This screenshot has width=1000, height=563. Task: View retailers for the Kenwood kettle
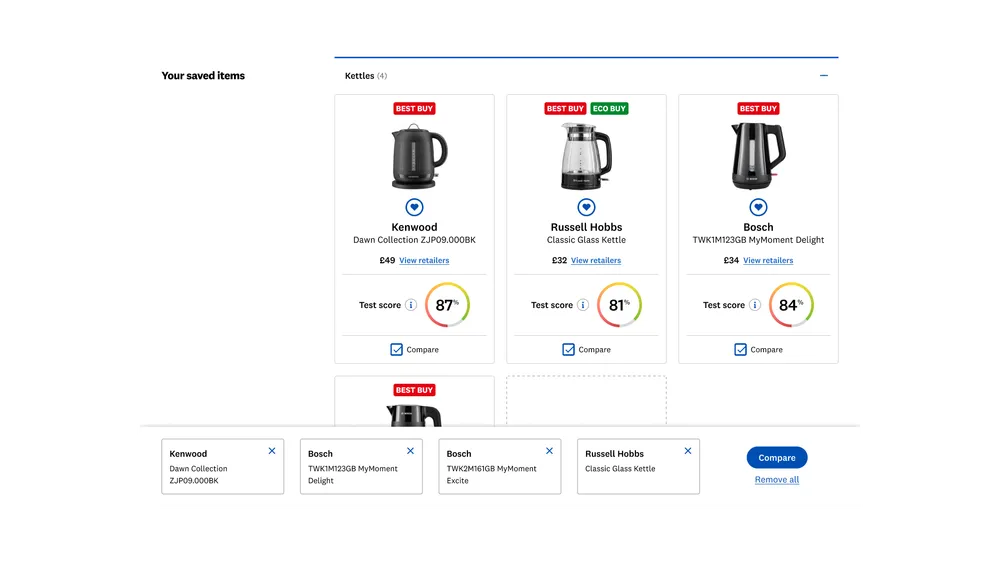click(424, 261)
